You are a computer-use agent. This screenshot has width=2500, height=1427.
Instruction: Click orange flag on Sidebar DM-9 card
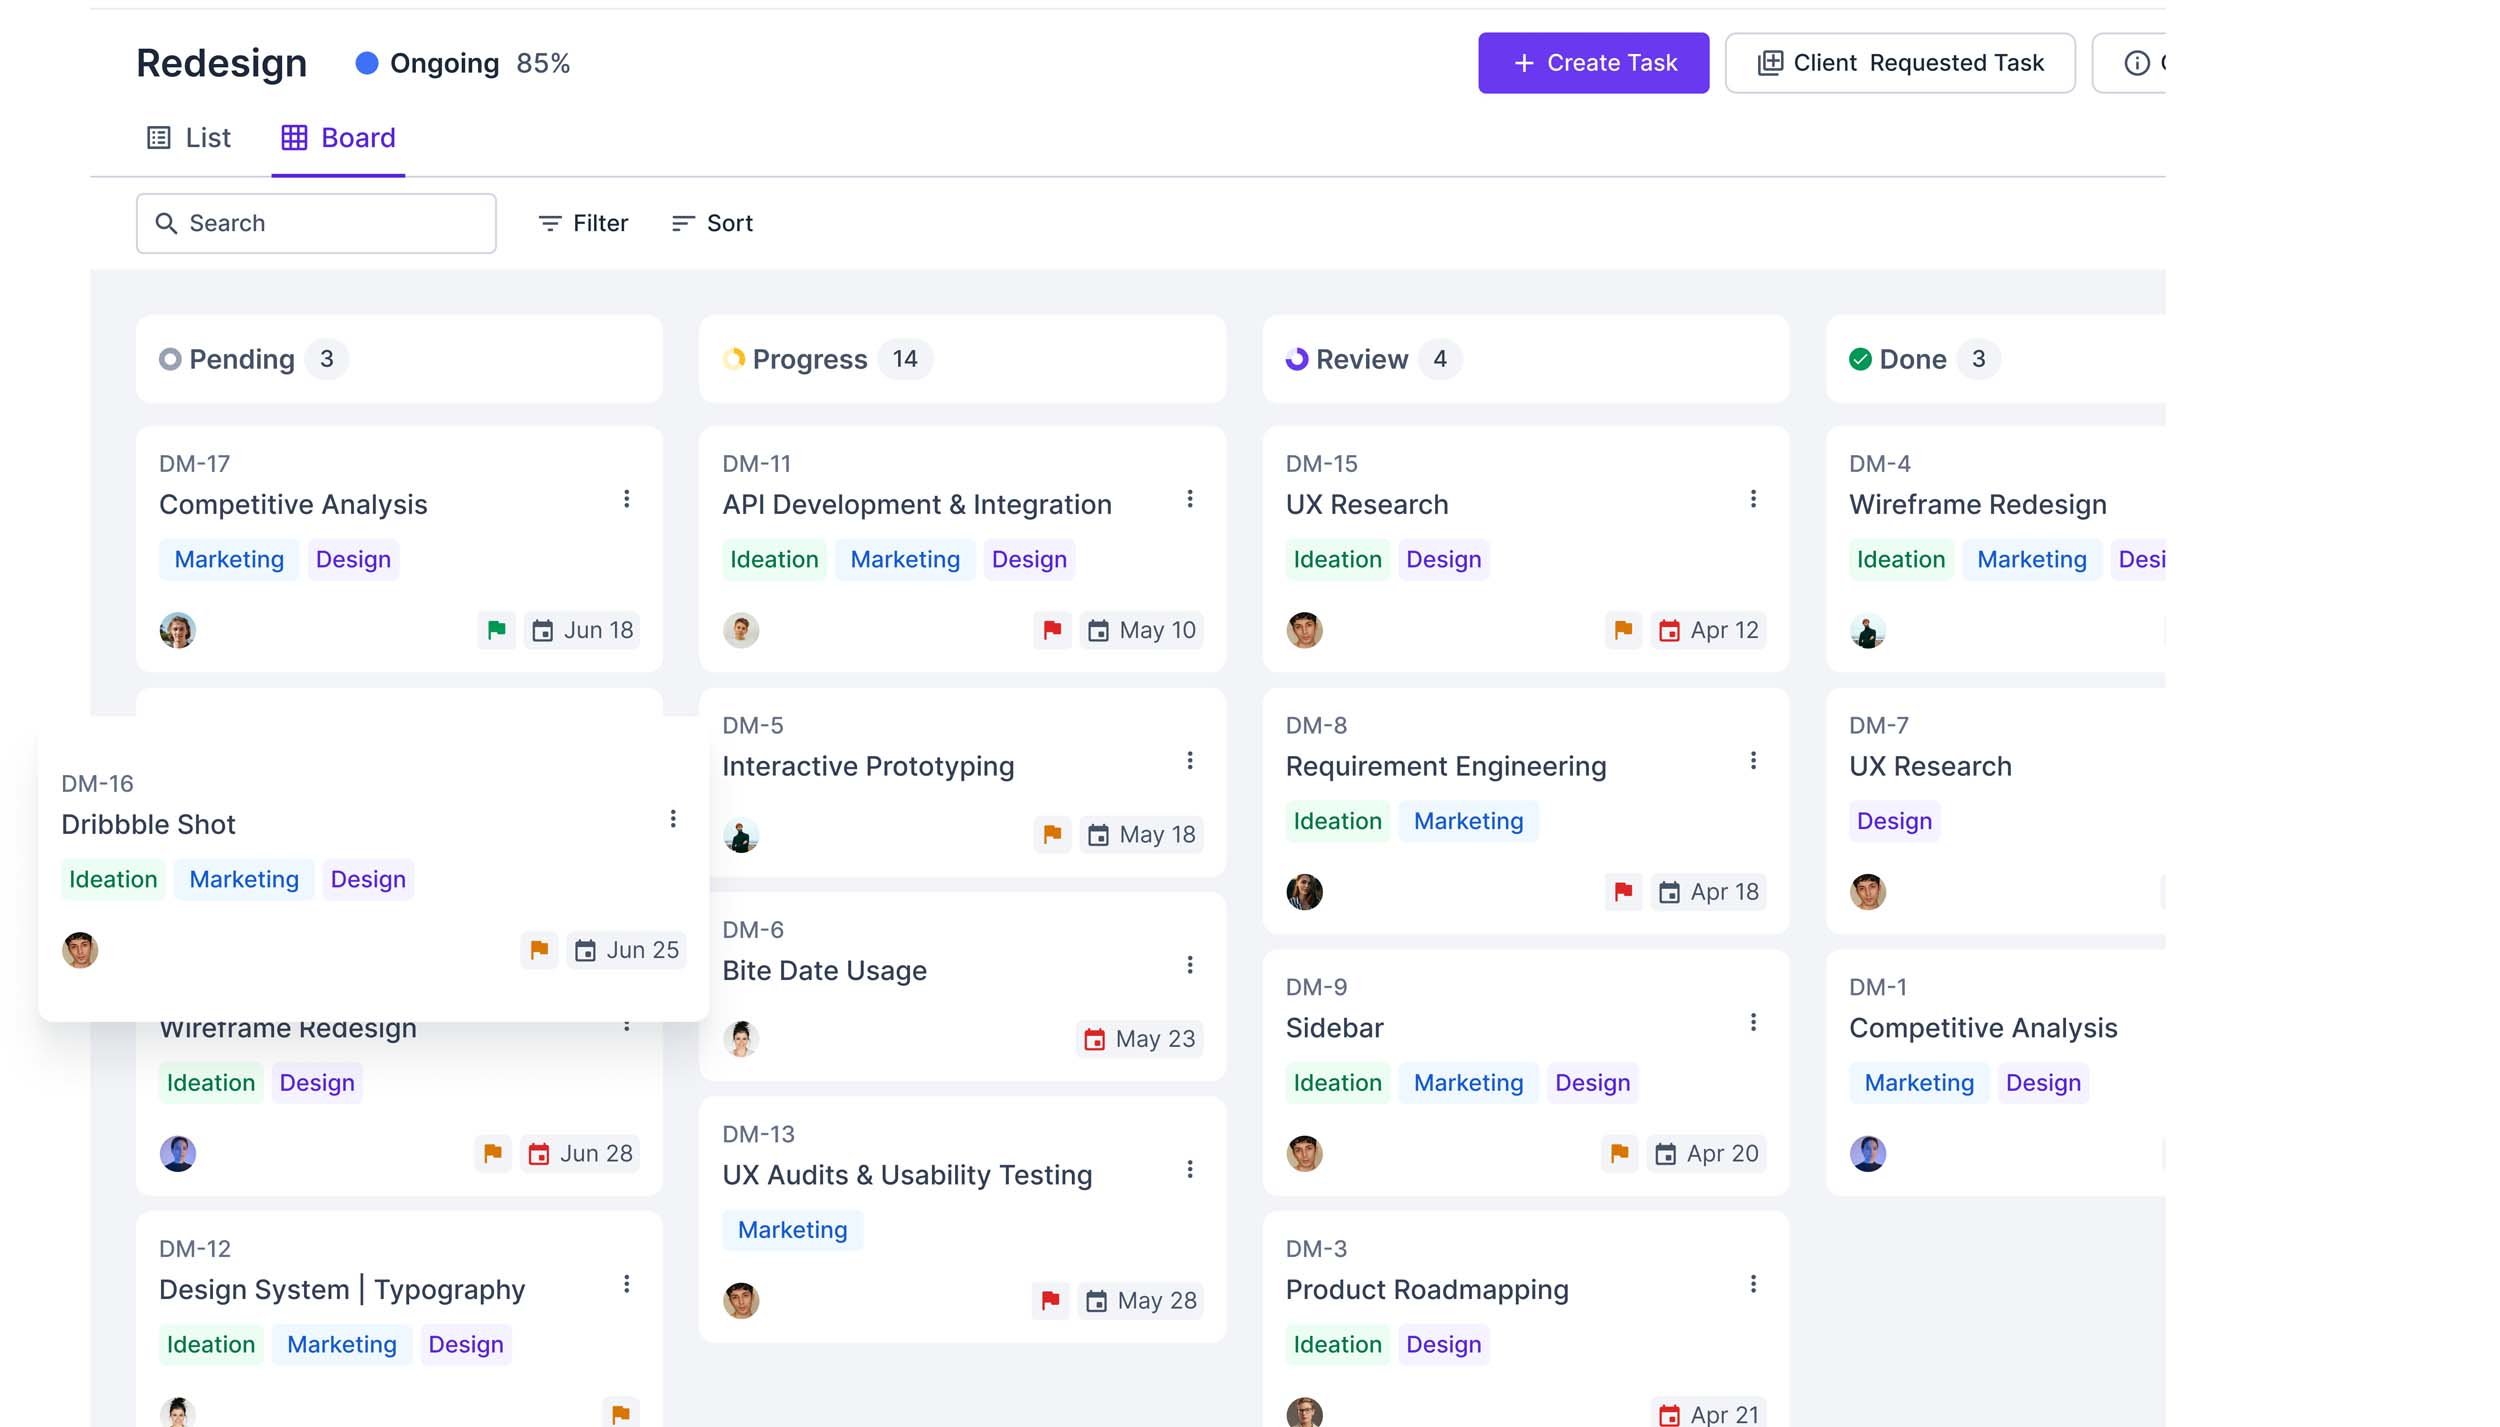click(1619, 1154)
